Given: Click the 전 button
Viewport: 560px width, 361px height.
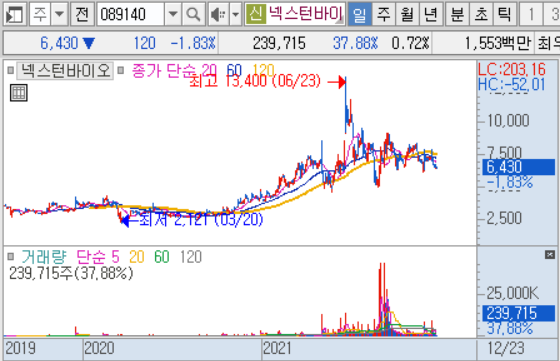Looking at the screenshot, I should [82, 14].
